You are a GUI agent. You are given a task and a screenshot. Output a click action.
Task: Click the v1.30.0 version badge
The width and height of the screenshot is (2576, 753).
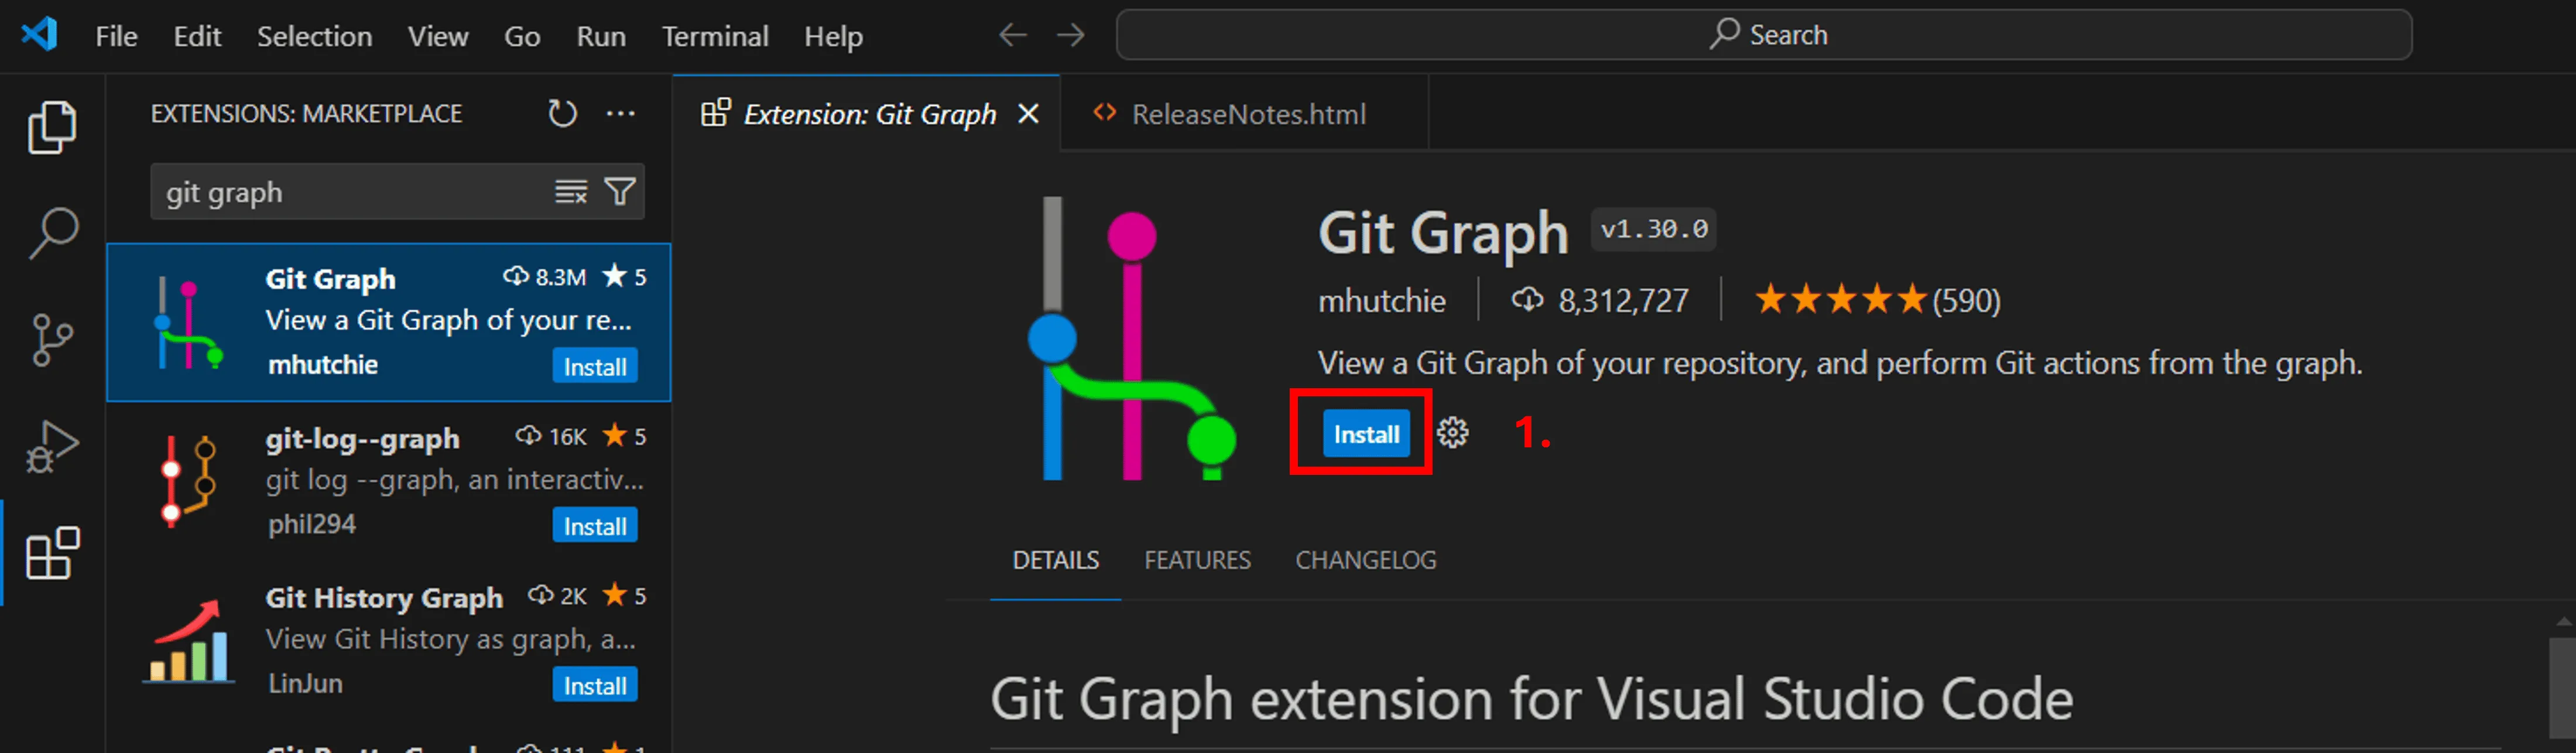[1654, 230]
